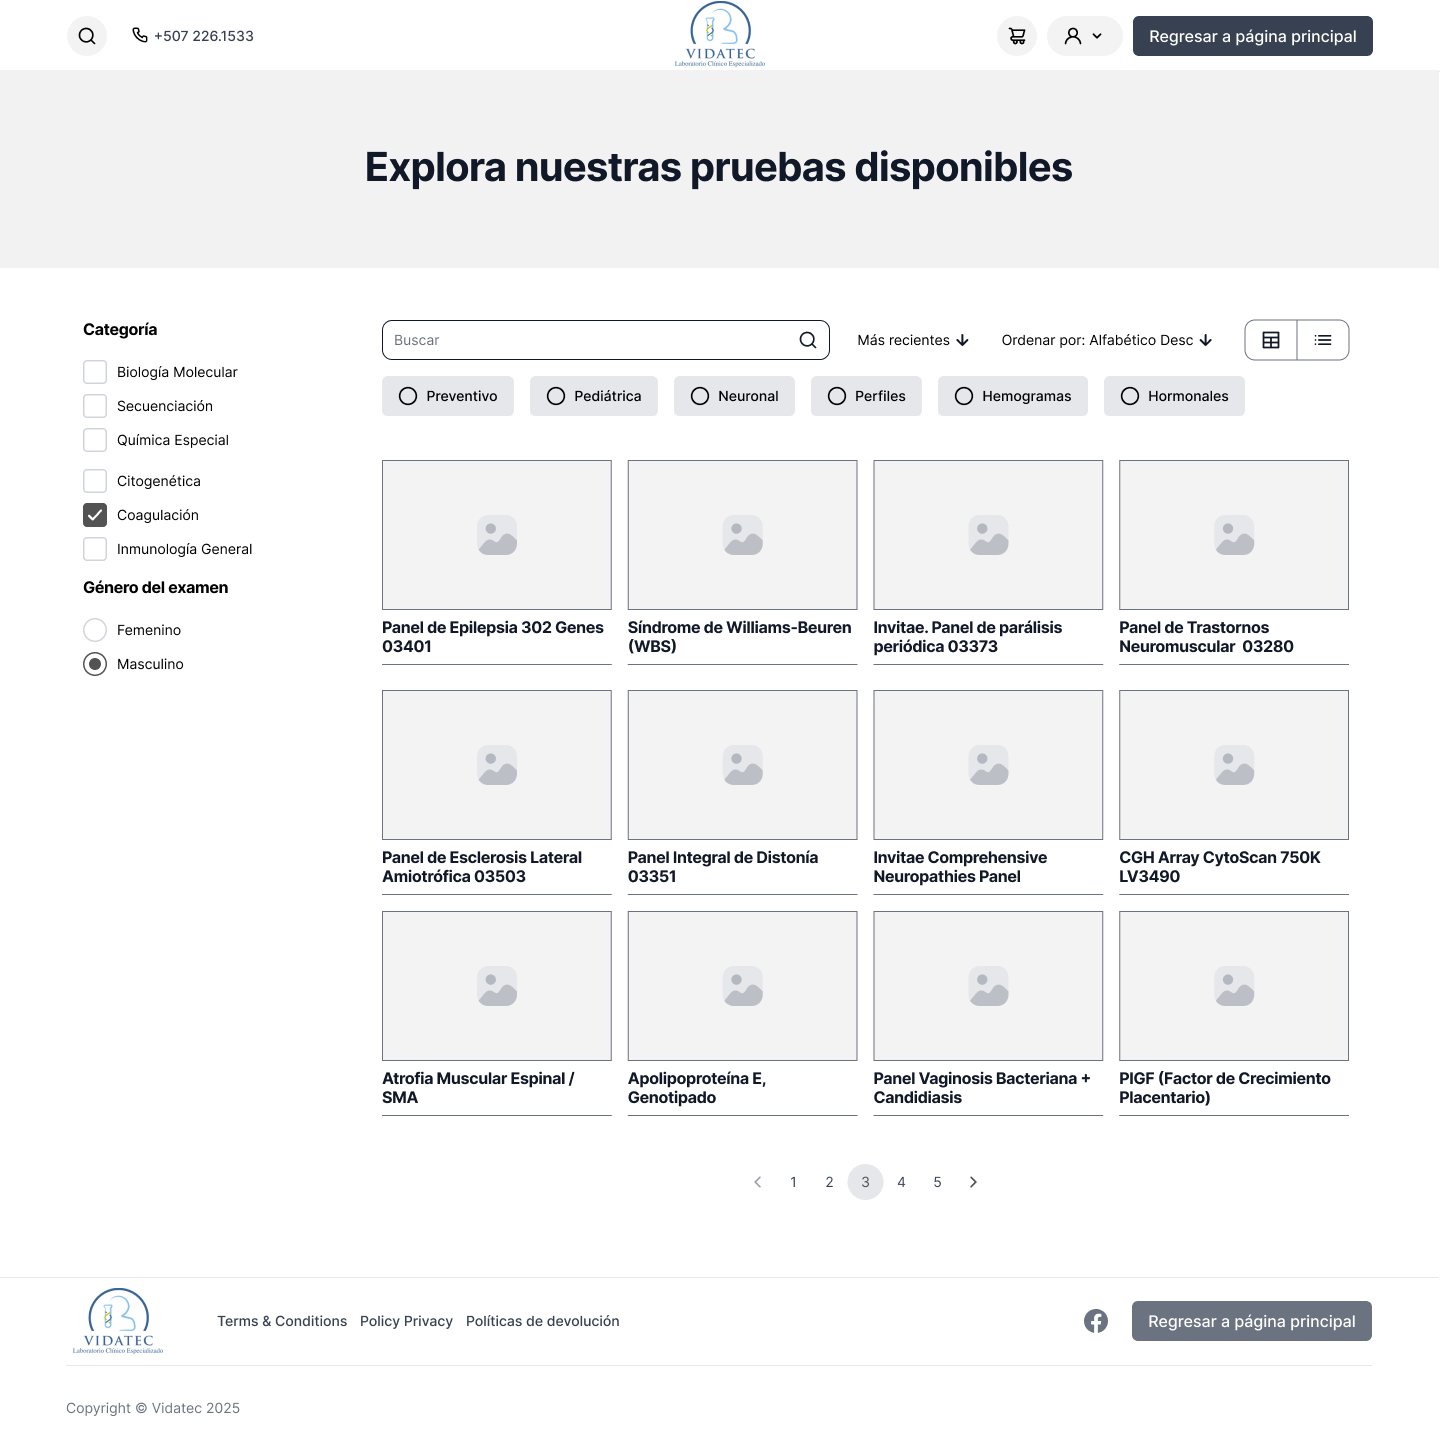Check the Biología Molecular category
This screenshot has width=1440, height=1448.
95,372
